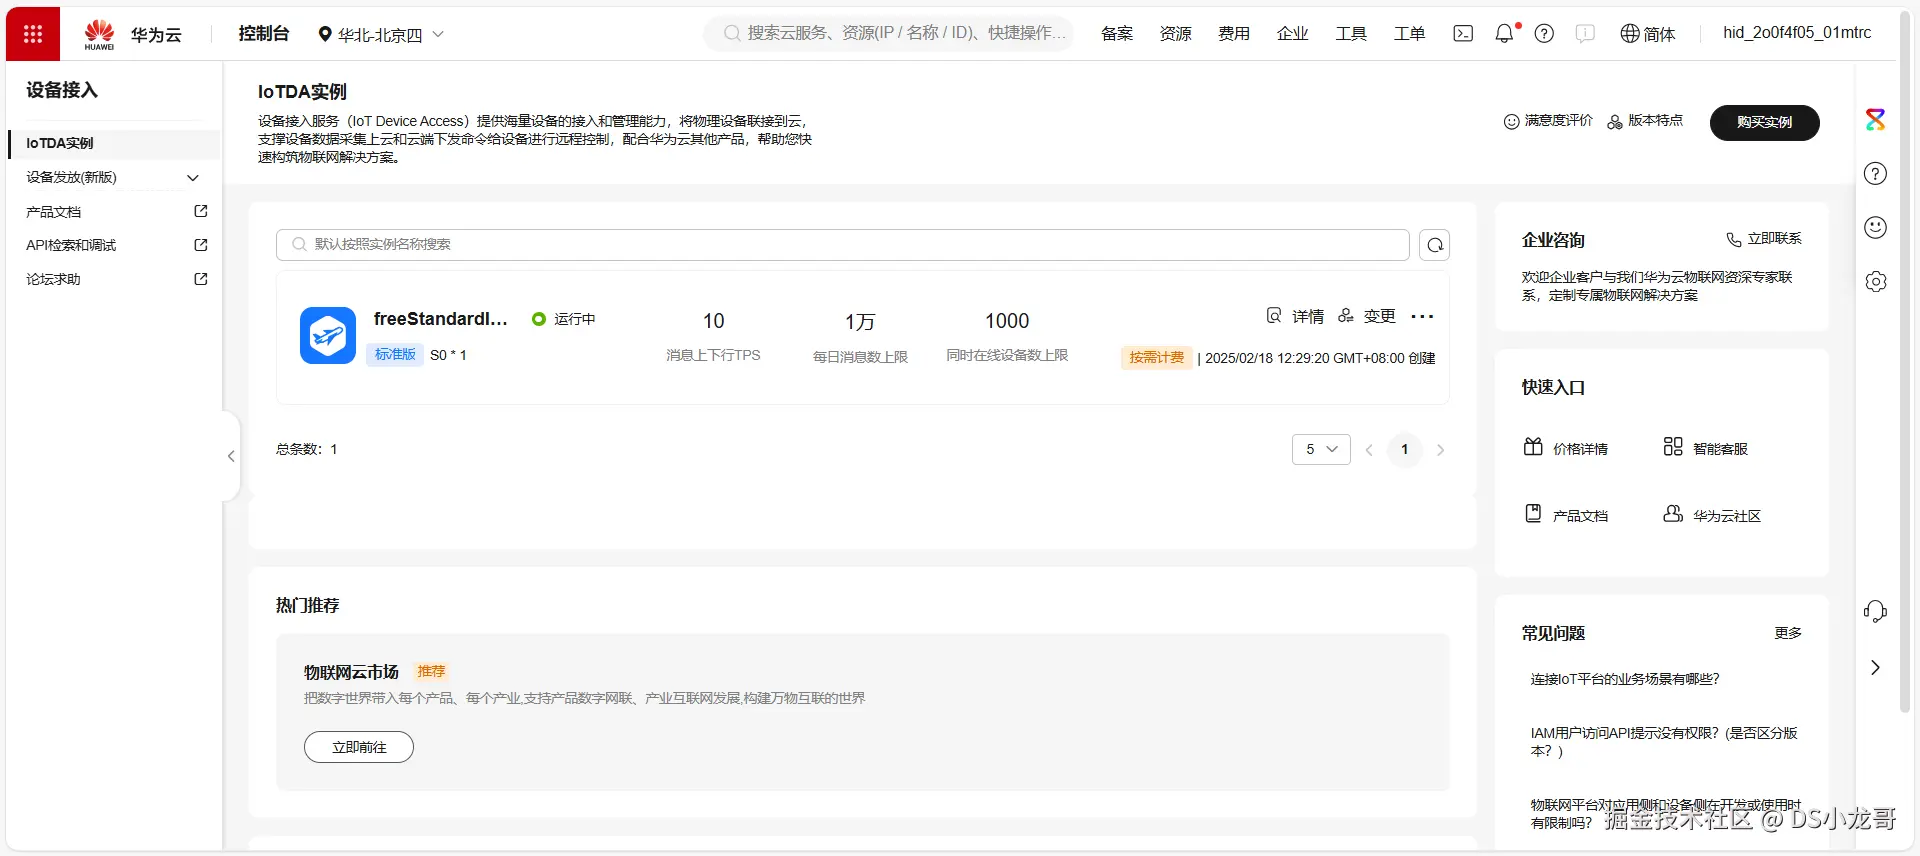Open the instance 详情 link
Viewport: 1920px width, 856px height.
tap(1295, 317)
